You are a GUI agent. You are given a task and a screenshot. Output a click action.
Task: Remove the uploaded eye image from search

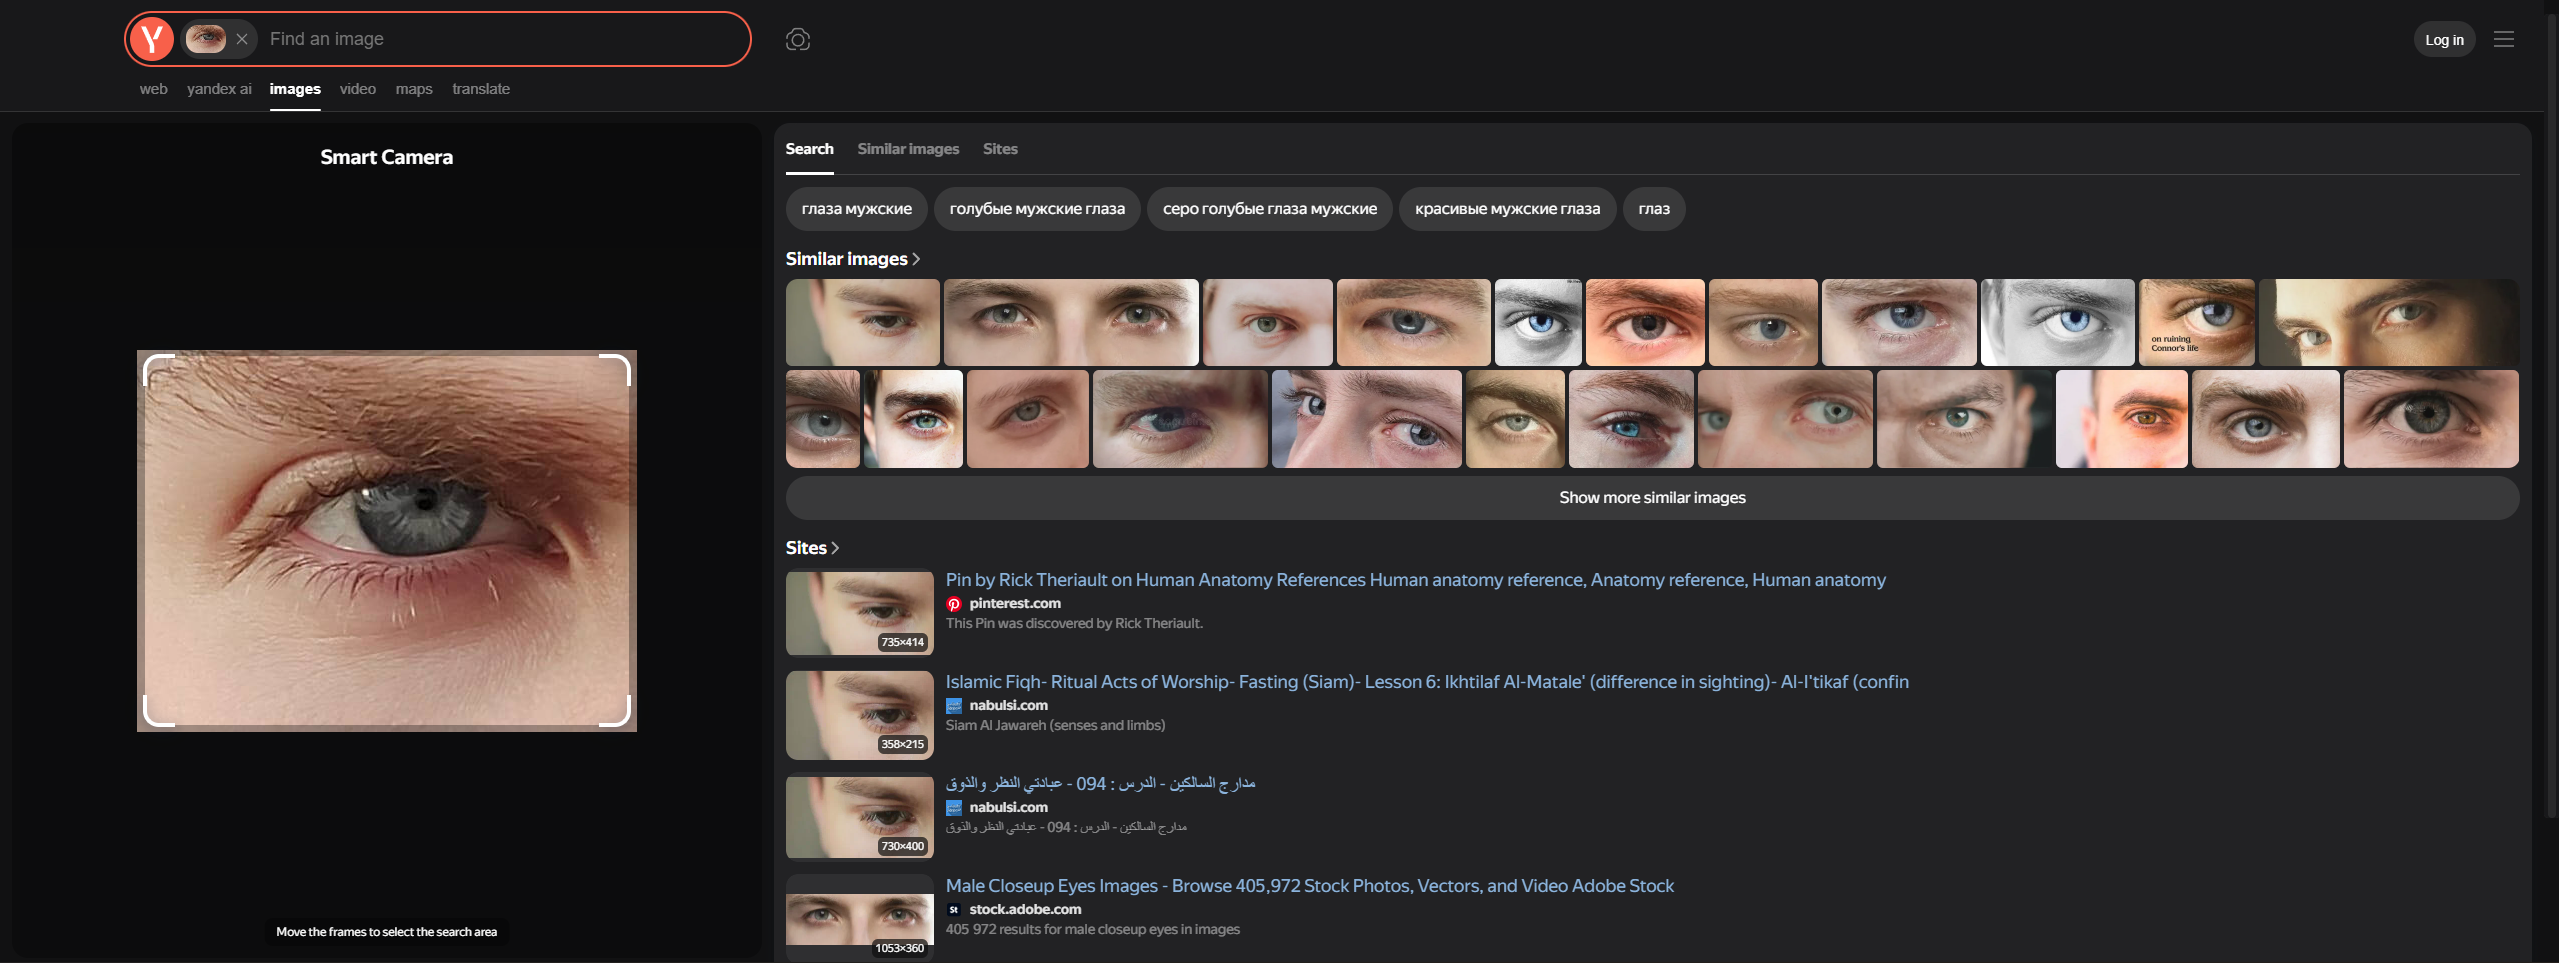tap(242, 39)
